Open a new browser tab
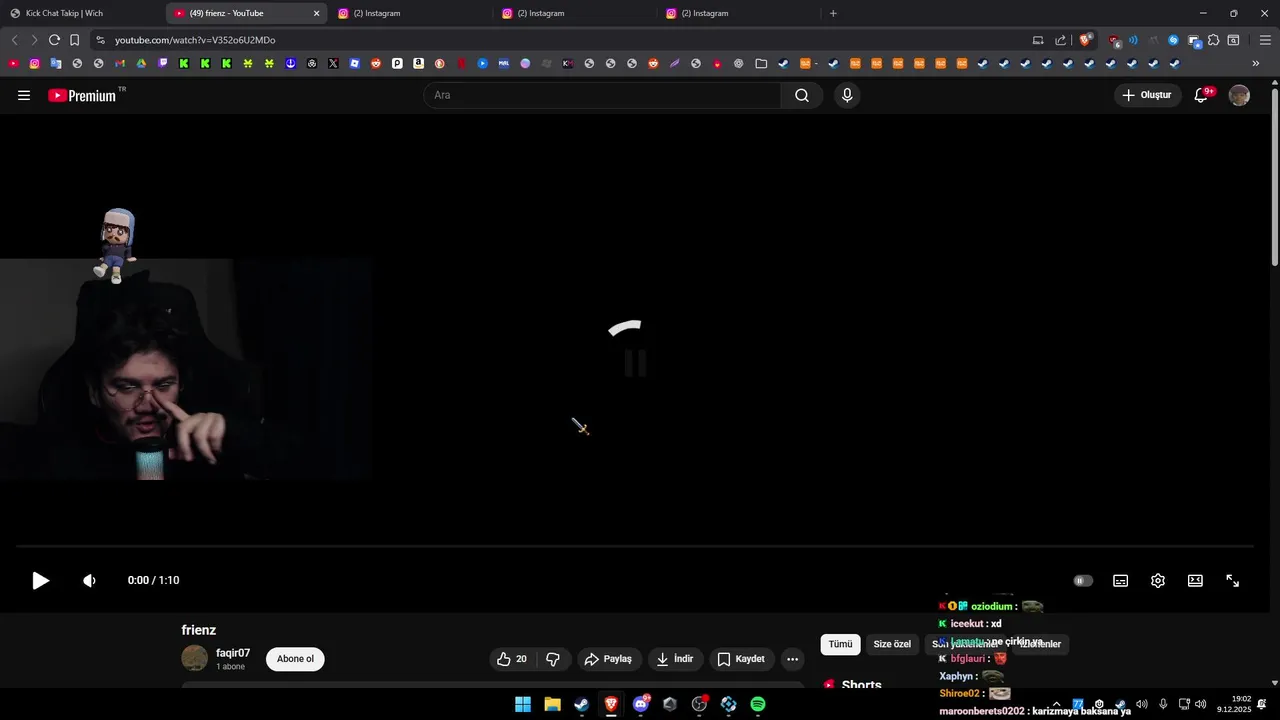The width and height of the screenshot is (1280, 720). coord(833,13)
